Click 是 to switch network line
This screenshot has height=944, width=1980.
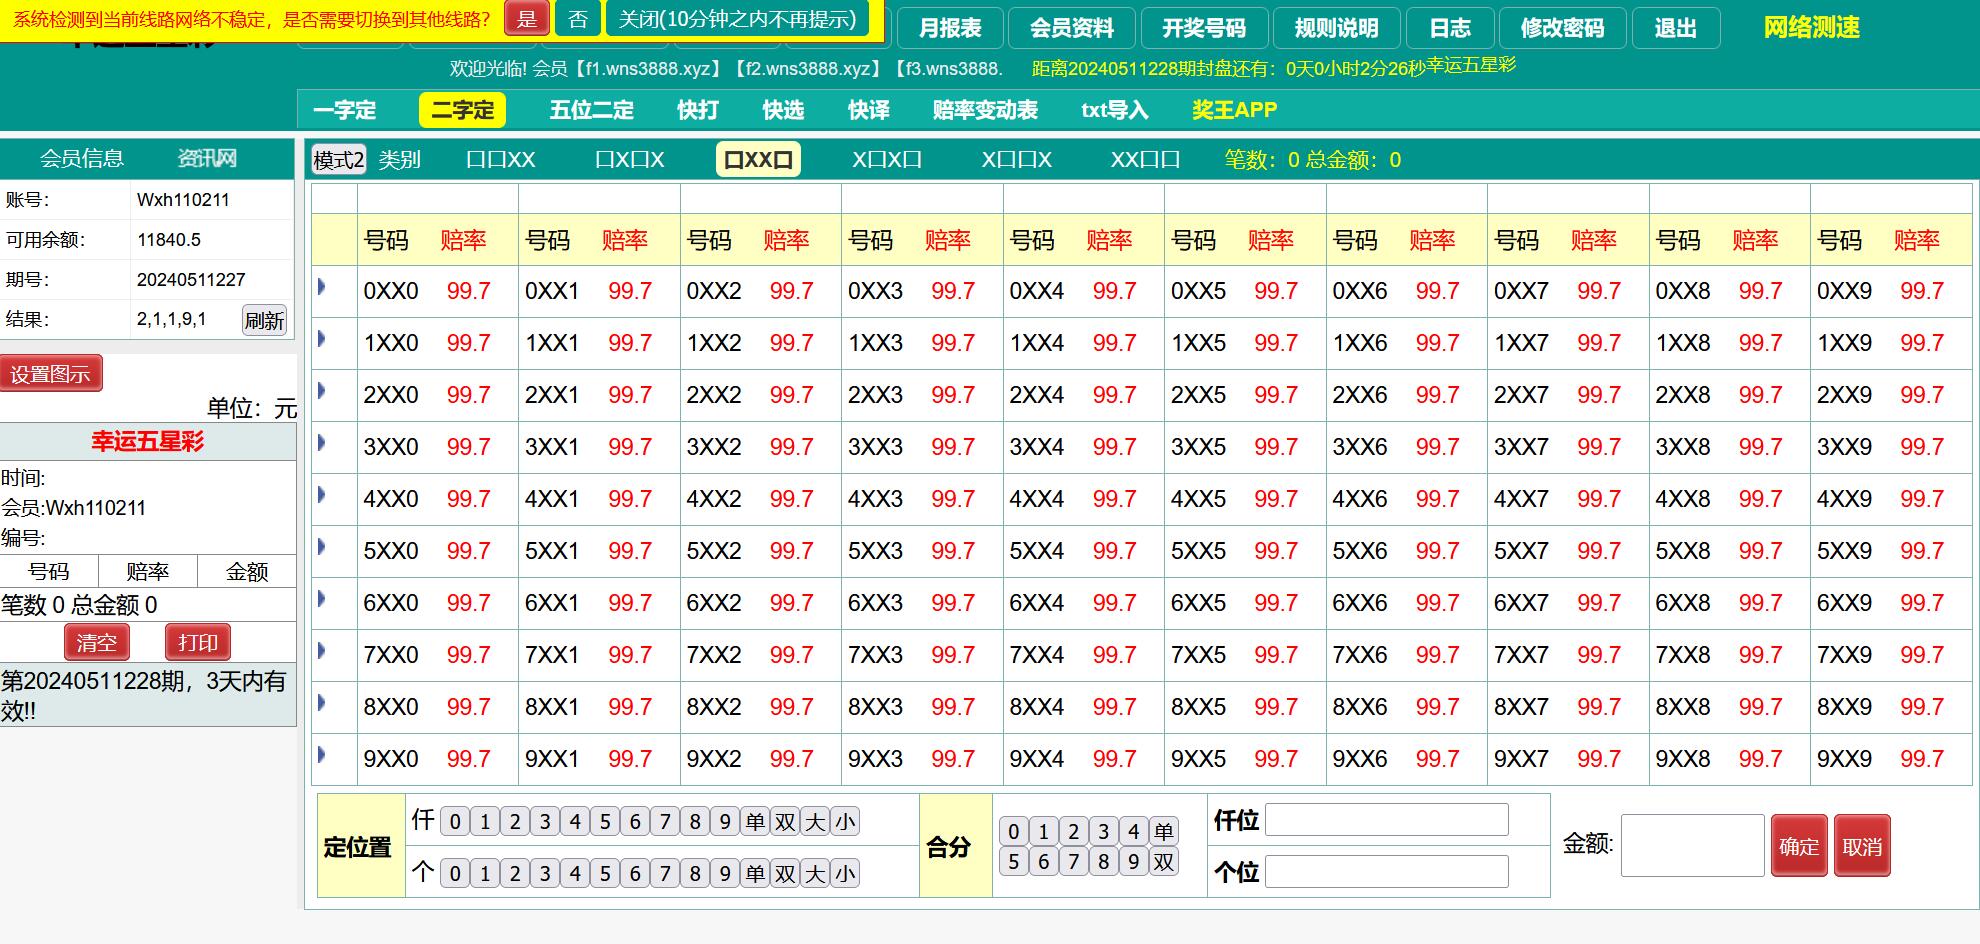[x=527, y=19]
